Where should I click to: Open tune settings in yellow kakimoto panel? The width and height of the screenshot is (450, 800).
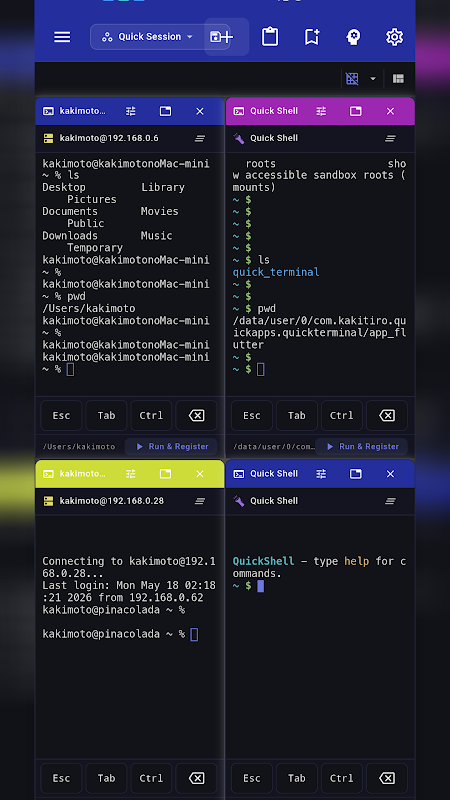pos(131,474)
